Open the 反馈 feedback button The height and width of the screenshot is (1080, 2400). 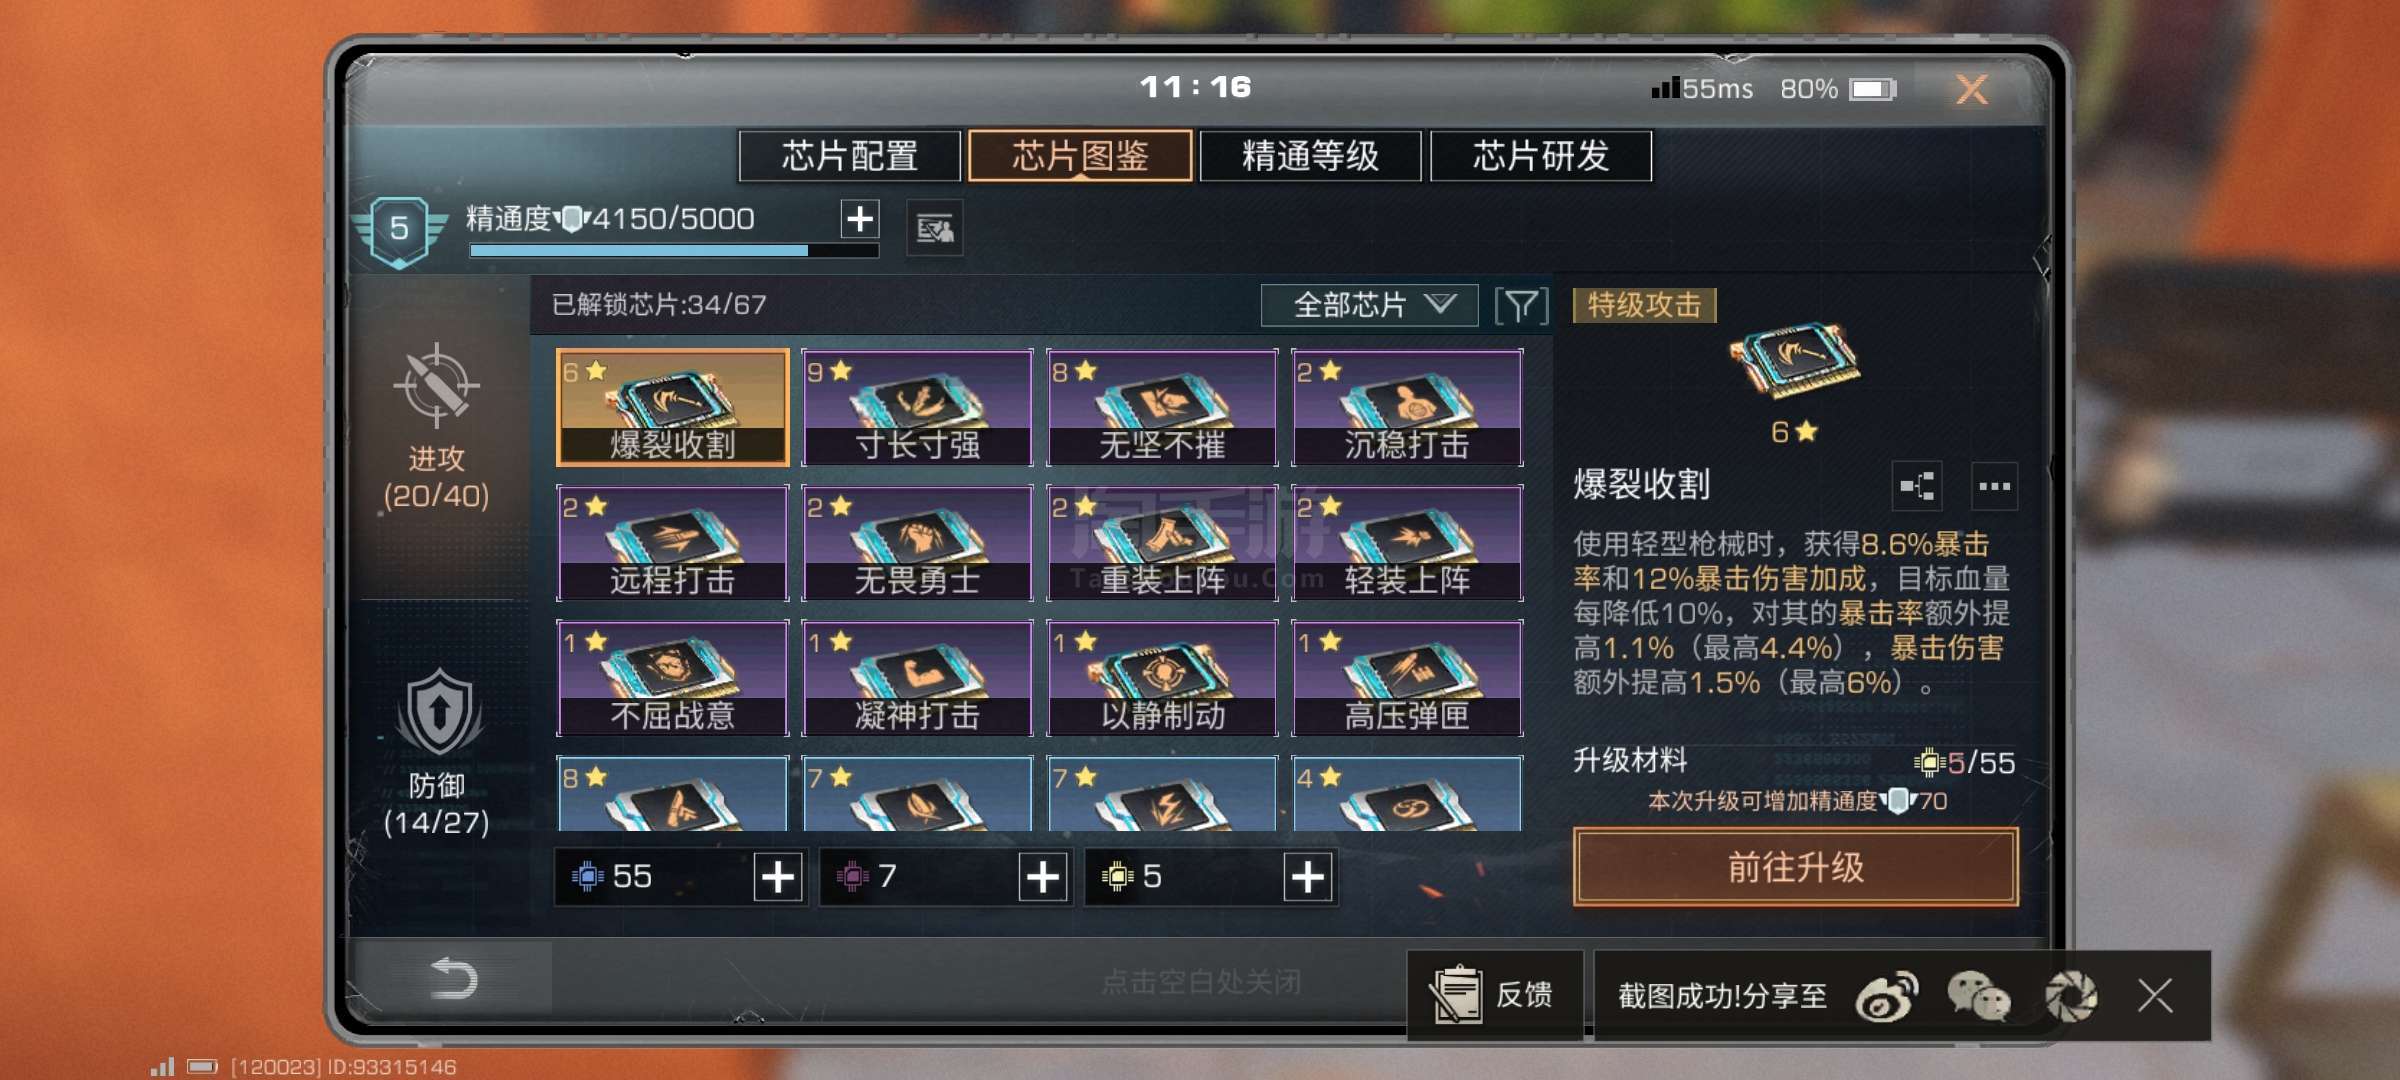pos(1495,995)
